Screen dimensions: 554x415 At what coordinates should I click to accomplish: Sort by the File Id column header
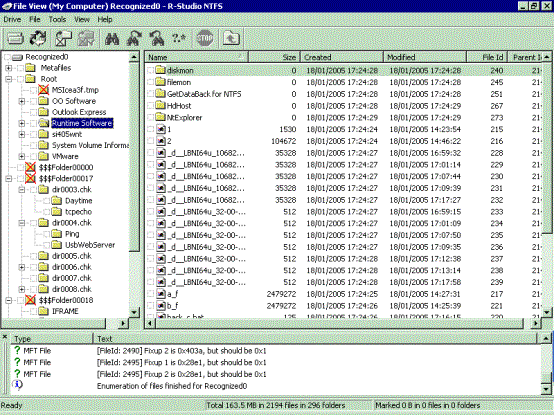tap(487, 57)
